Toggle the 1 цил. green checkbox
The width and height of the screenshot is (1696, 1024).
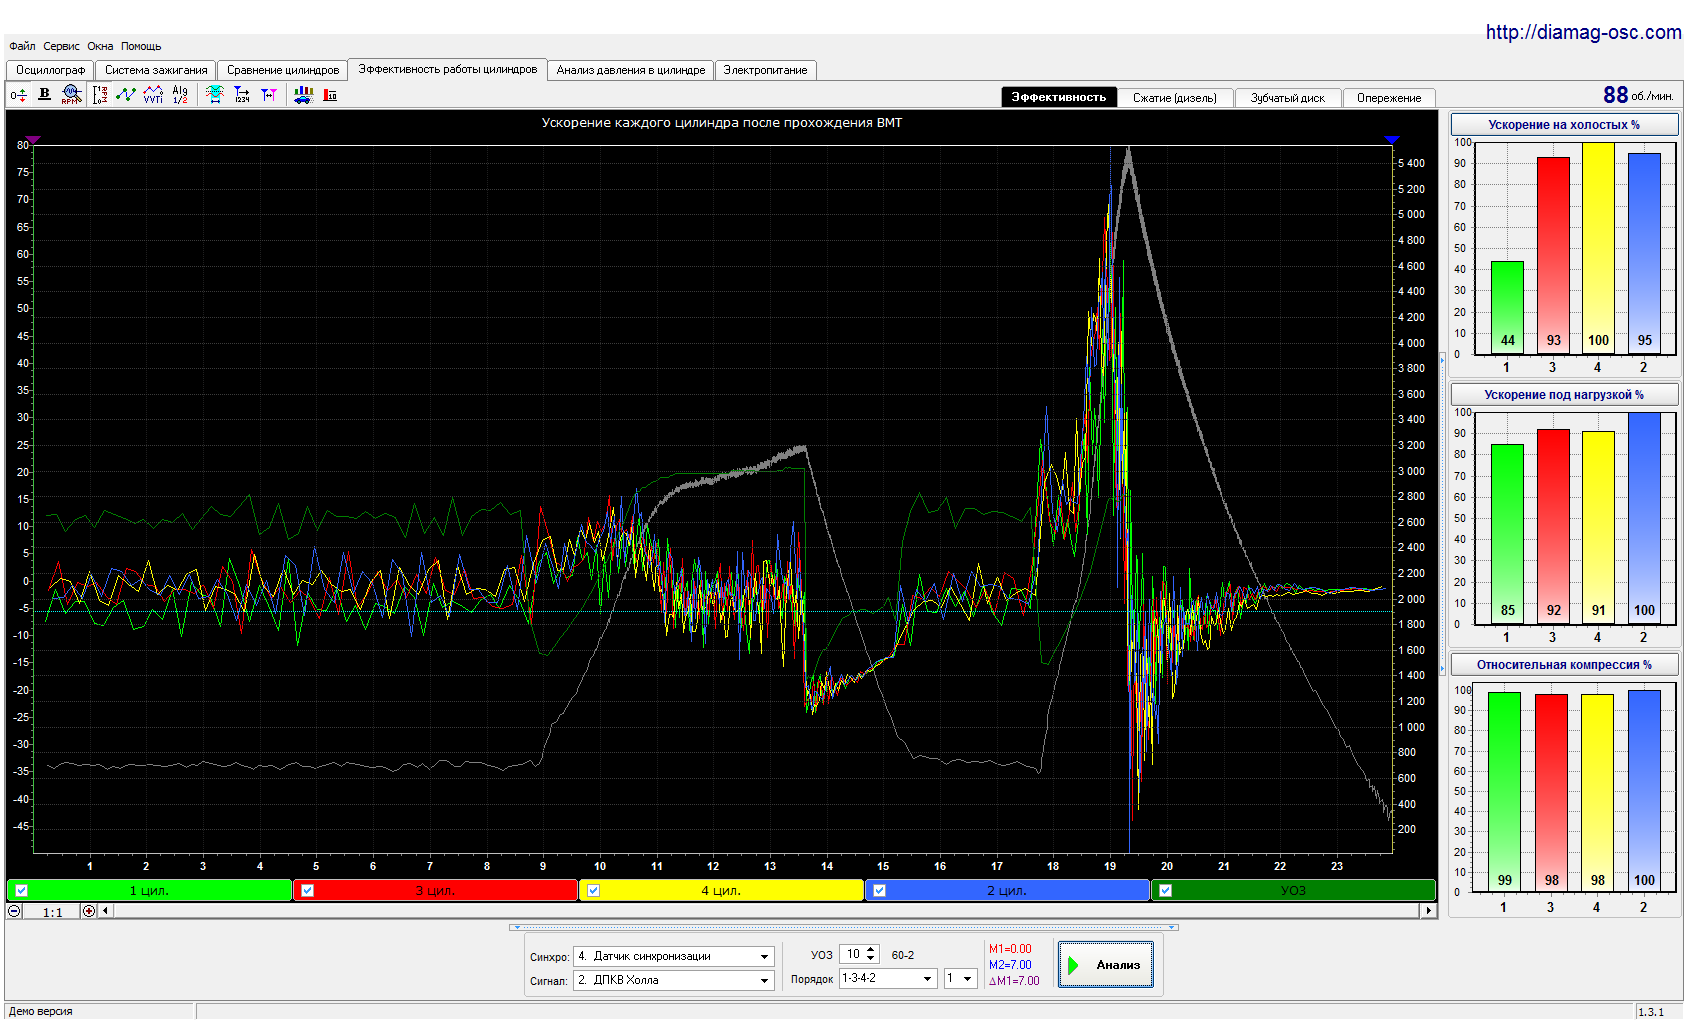coord(21,890)
